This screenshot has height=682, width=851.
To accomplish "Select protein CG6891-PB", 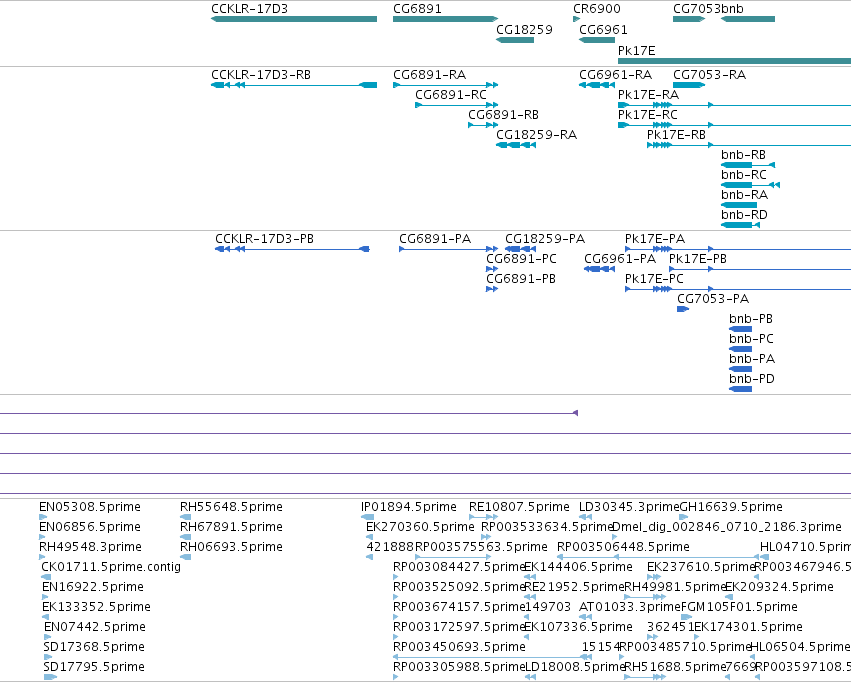I will 492,289.
